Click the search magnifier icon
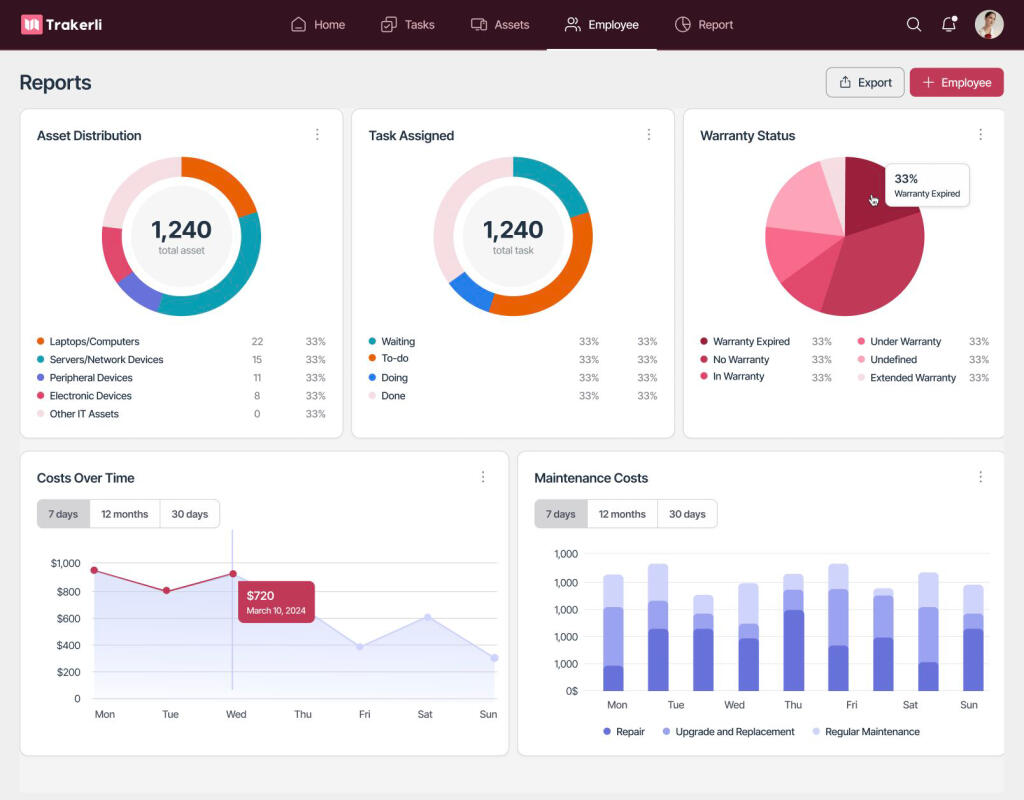Screen dimensions: 1024x800 [913, 25]
